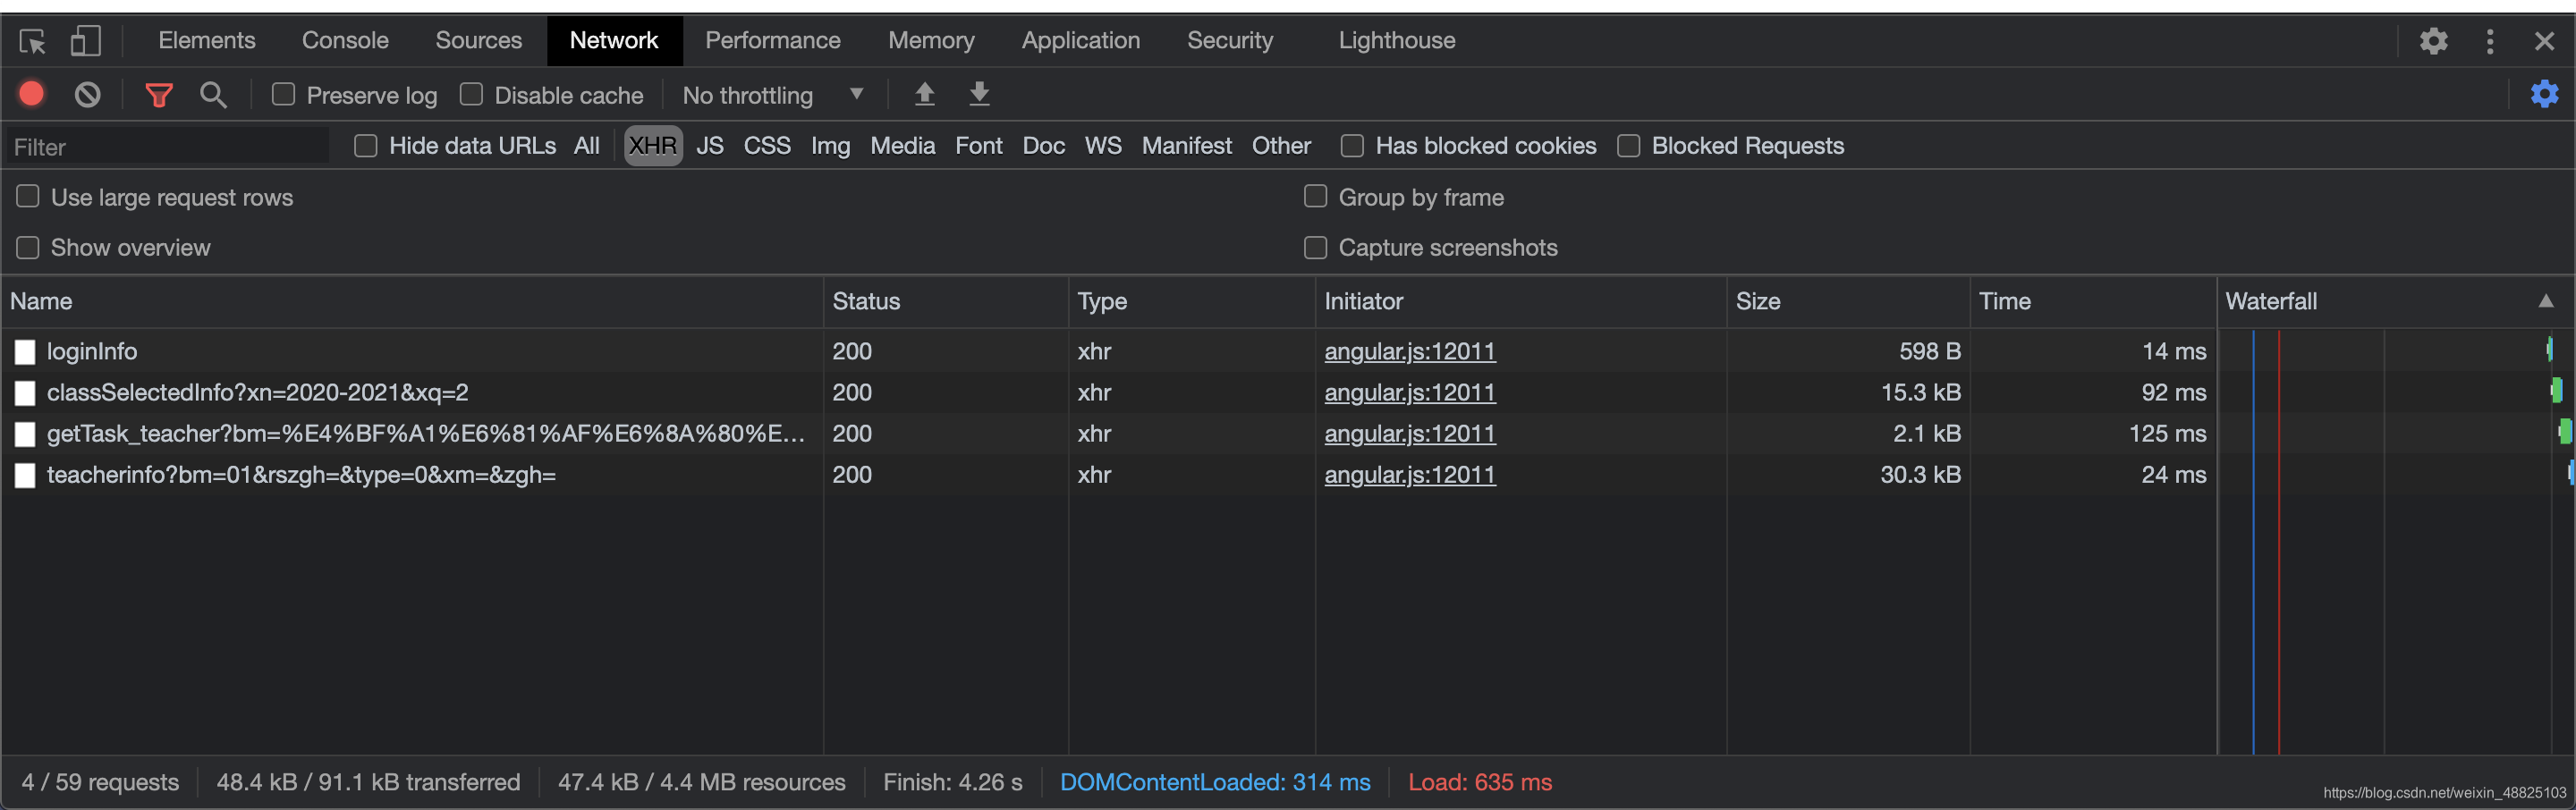This screenshot has height=810, width=2576.
Task: Open the Sources tab
Action: pyautogui.click(x=478, y=40)
